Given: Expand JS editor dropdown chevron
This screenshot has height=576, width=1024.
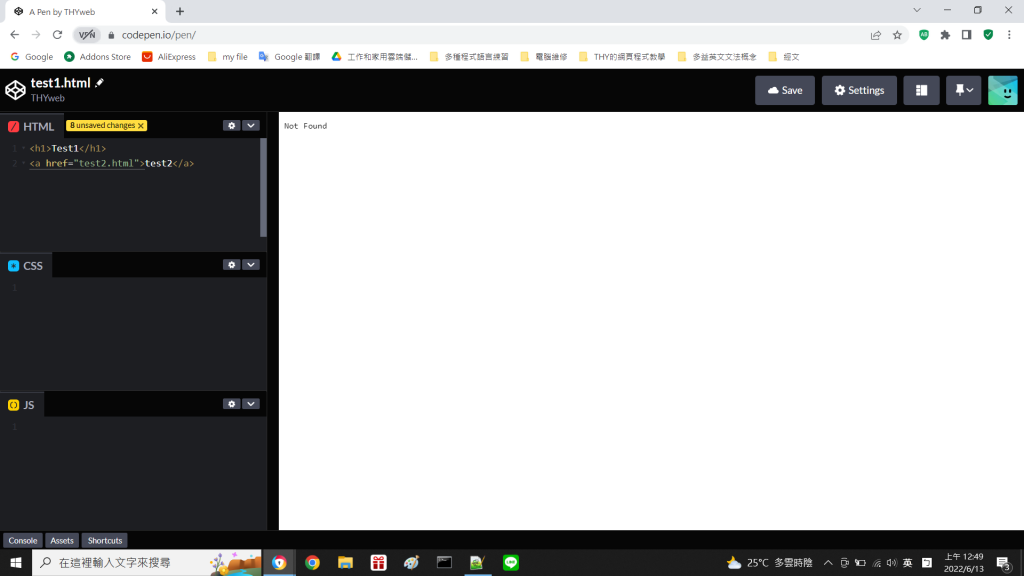Looking at the screenshot, I should click(x=251, y=404).
